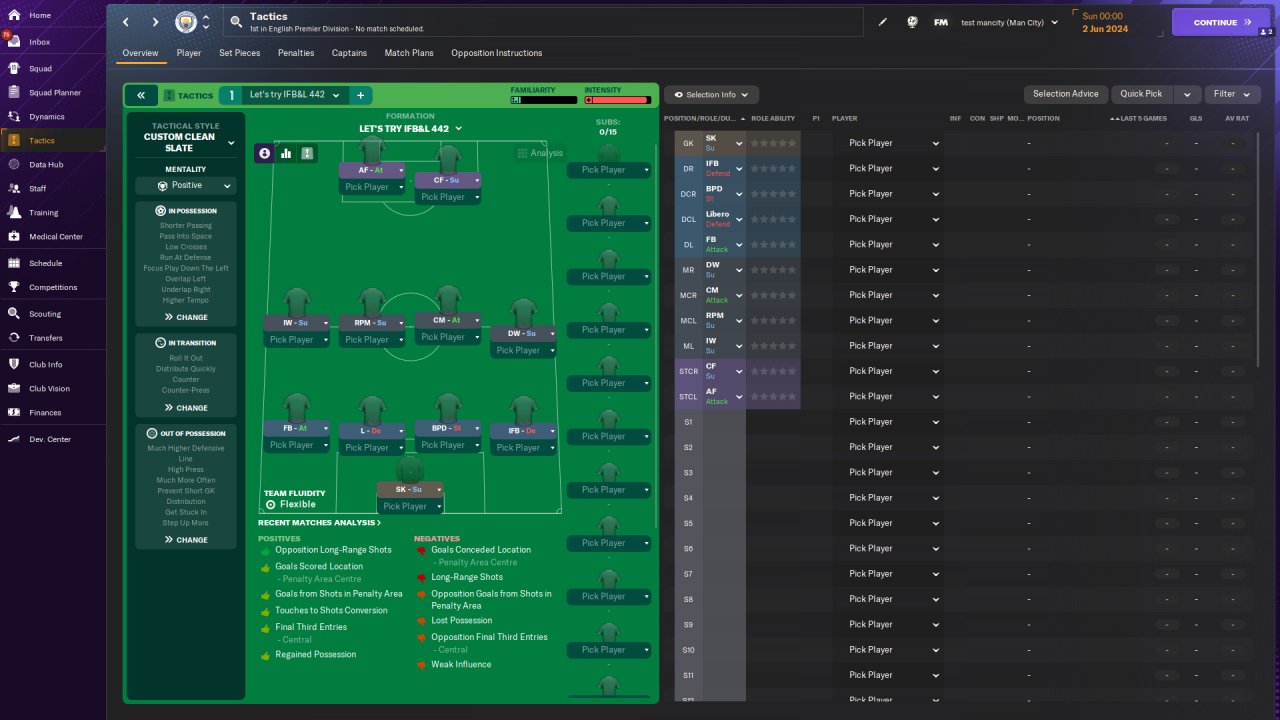Image resolution: width=1280 pixels, height=720 pixels.
Task: Select the exclamation view icon above the pitch
Action: click(x=307, y=153)
